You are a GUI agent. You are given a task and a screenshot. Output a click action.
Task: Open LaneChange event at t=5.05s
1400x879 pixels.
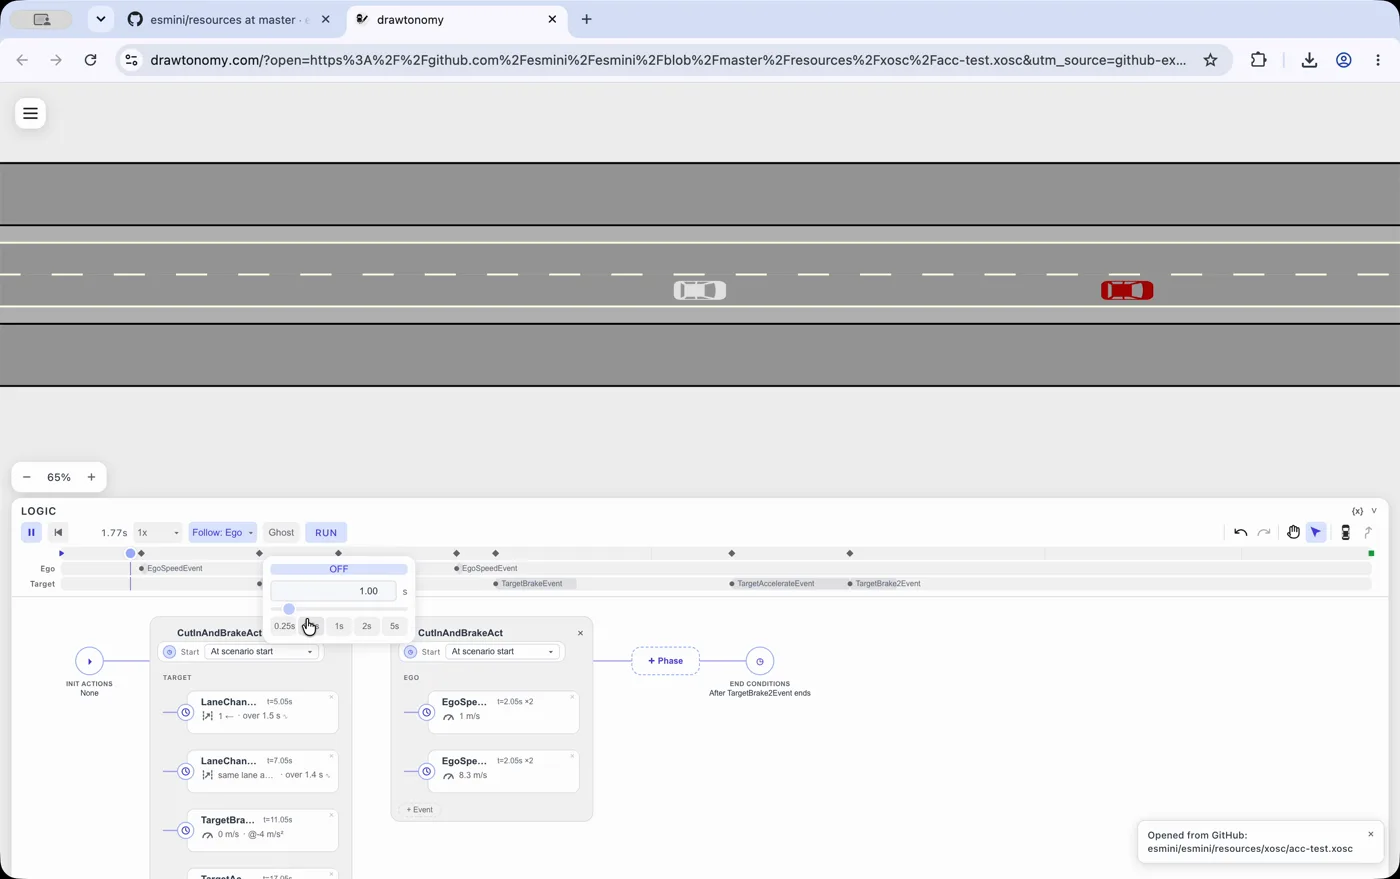263,712
